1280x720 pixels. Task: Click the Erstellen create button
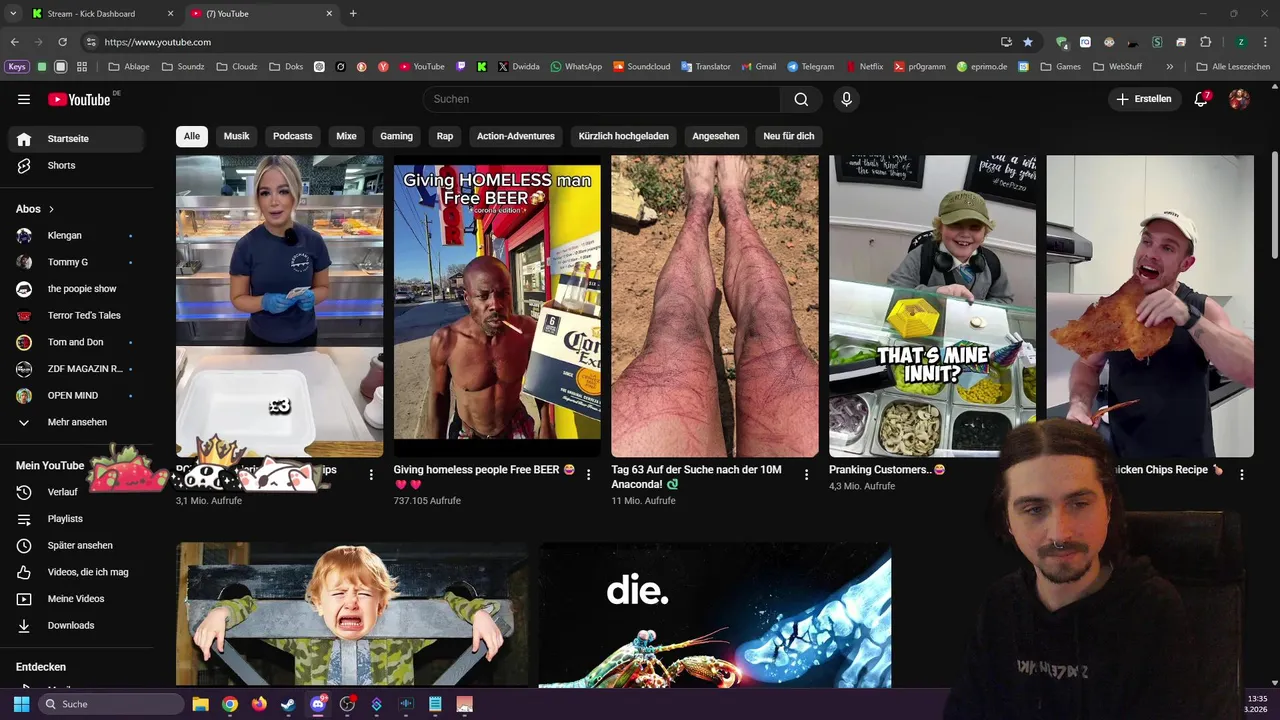1143,99
